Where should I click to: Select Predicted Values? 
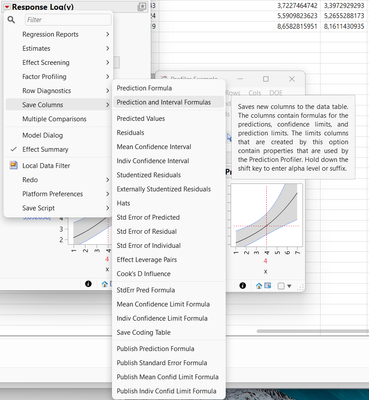(x=169, y=119)
